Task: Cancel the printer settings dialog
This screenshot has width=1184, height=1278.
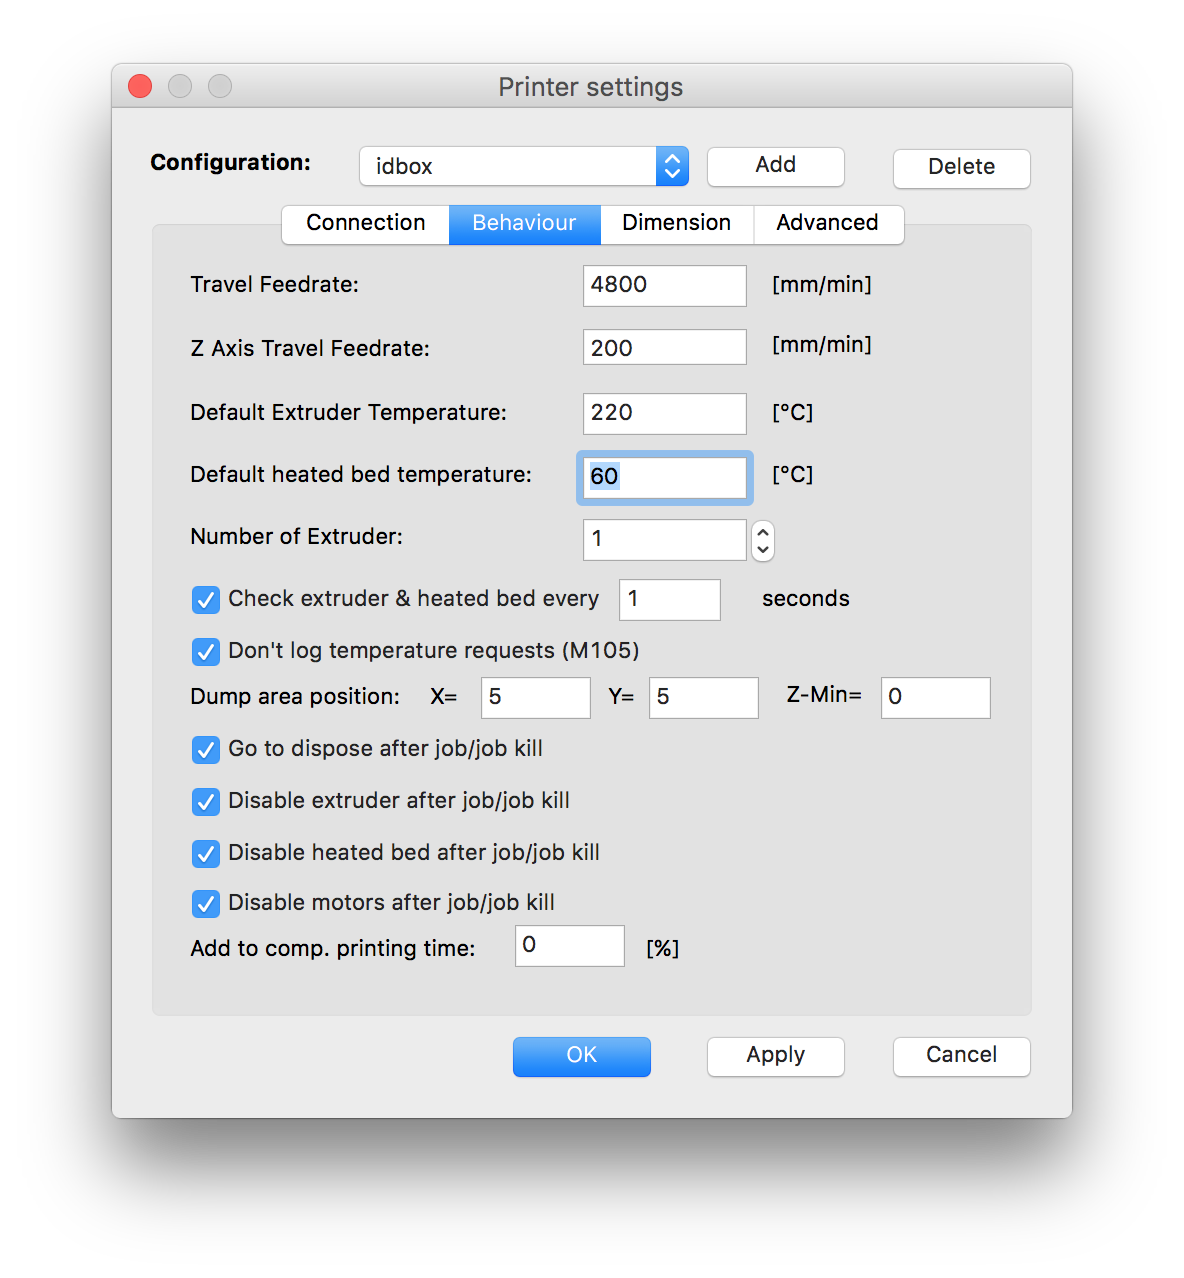Action: 961,1056
